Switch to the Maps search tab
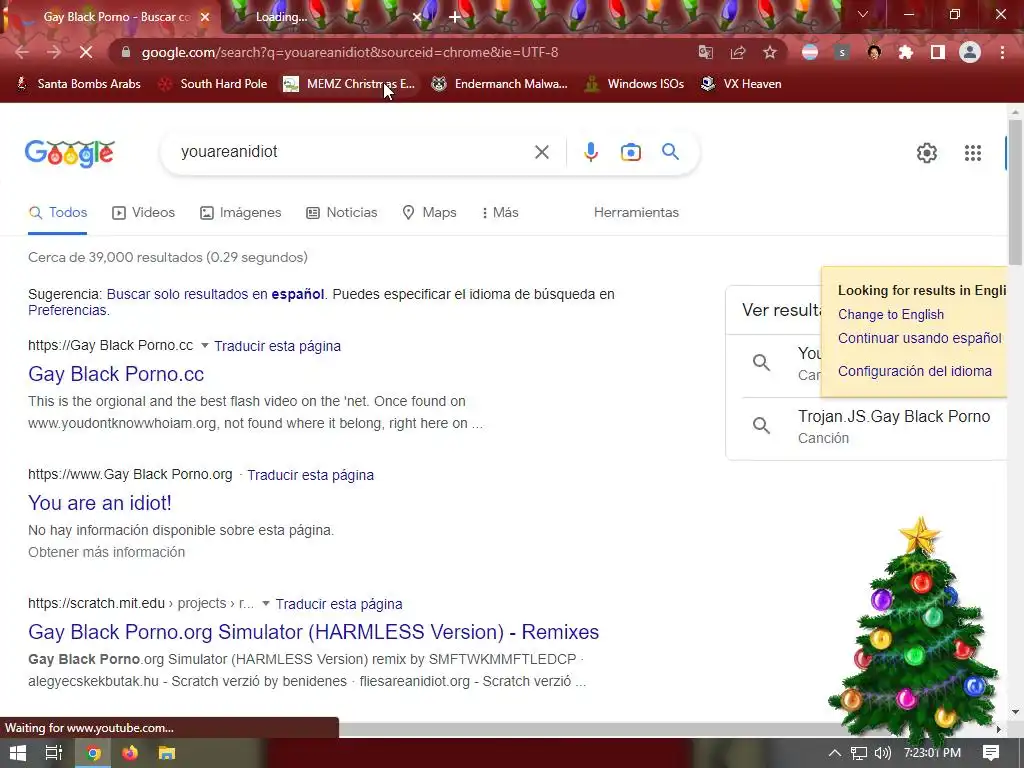This screenshot has width=1024, height=768. (429, 212)
